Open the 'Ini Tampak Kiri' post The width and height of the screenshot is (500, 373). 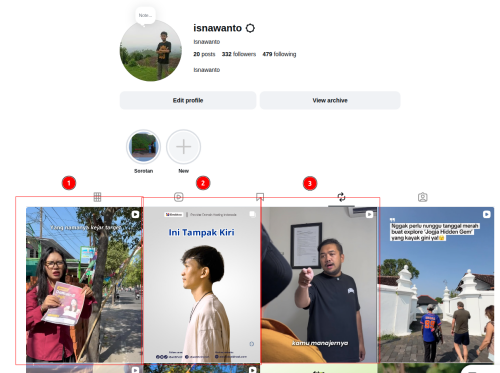point(202,285)
